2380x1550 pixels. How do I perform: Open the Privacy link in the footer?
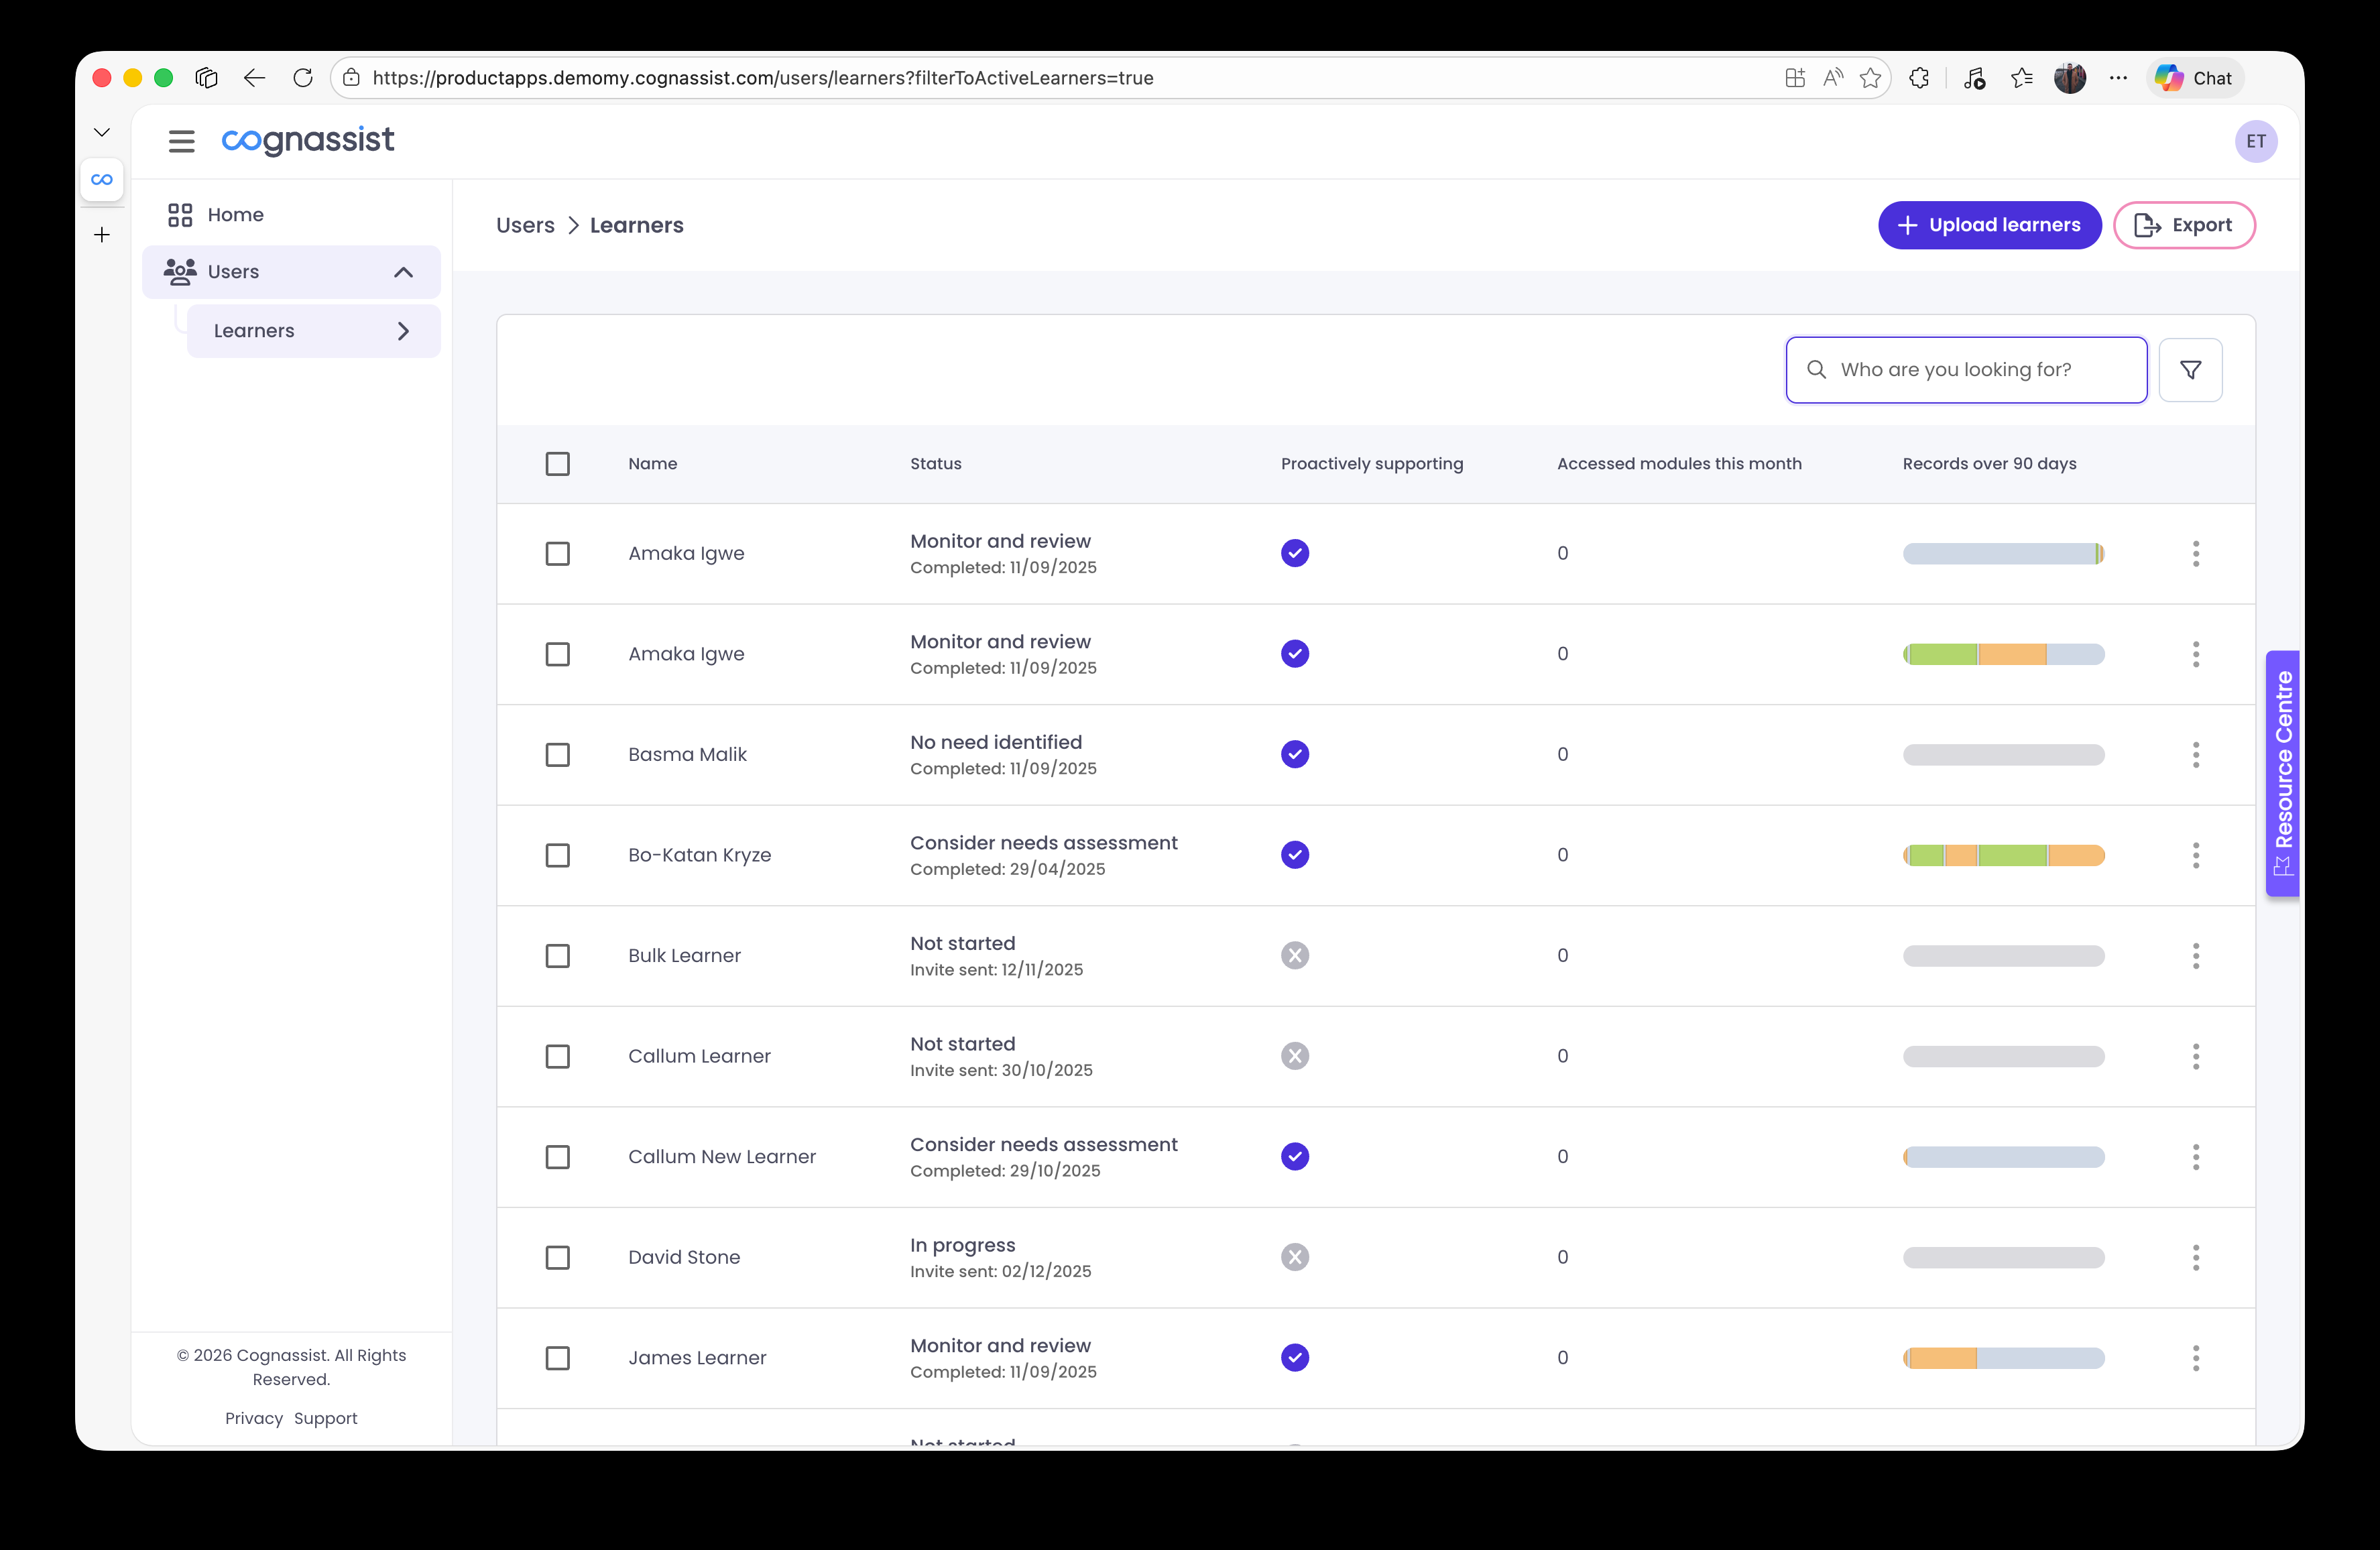point(253,1418)
